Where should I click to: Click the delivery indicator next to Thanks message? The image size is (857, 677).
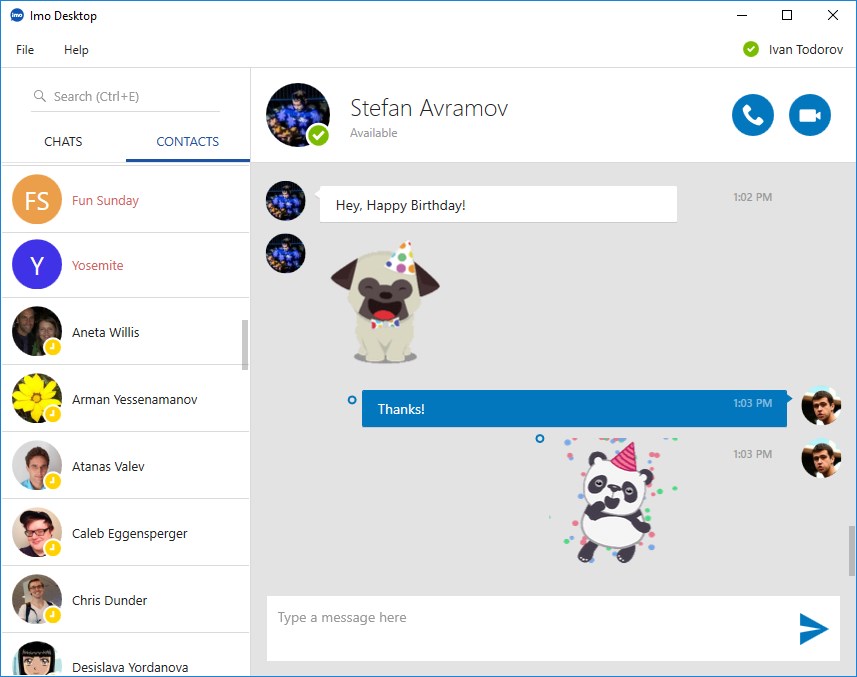[351, 398]
